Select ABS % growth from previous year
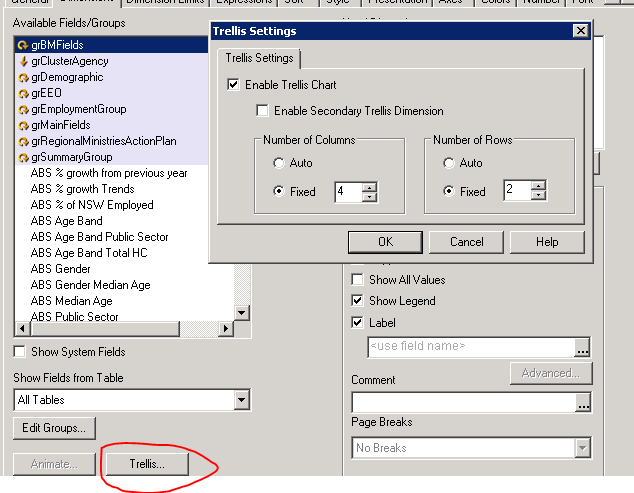This screenshot has width=634, height=493. click(112, 173)
